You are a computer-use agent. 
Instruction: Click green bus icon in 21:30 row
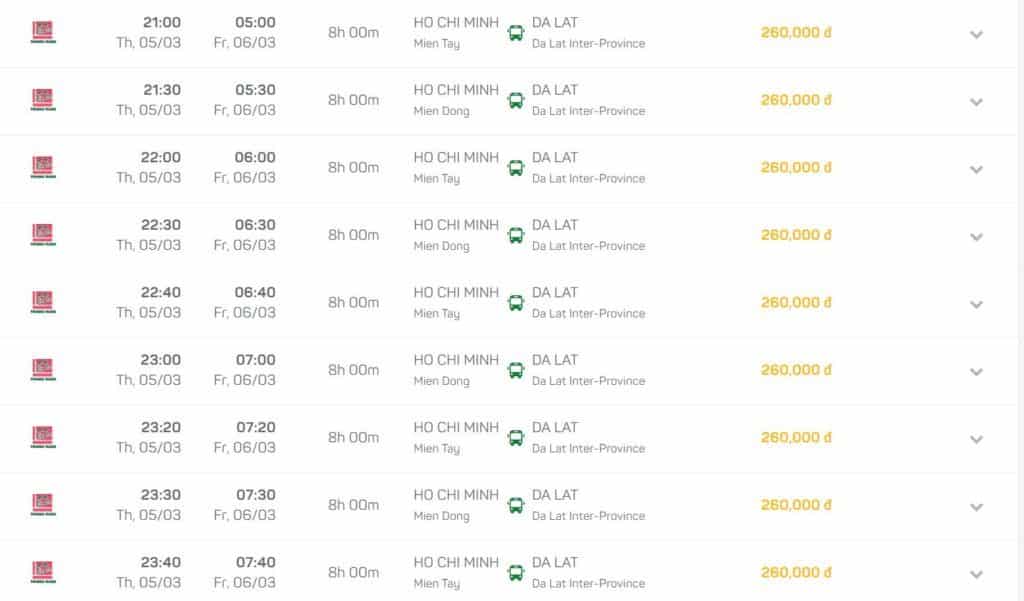[516, 100]
